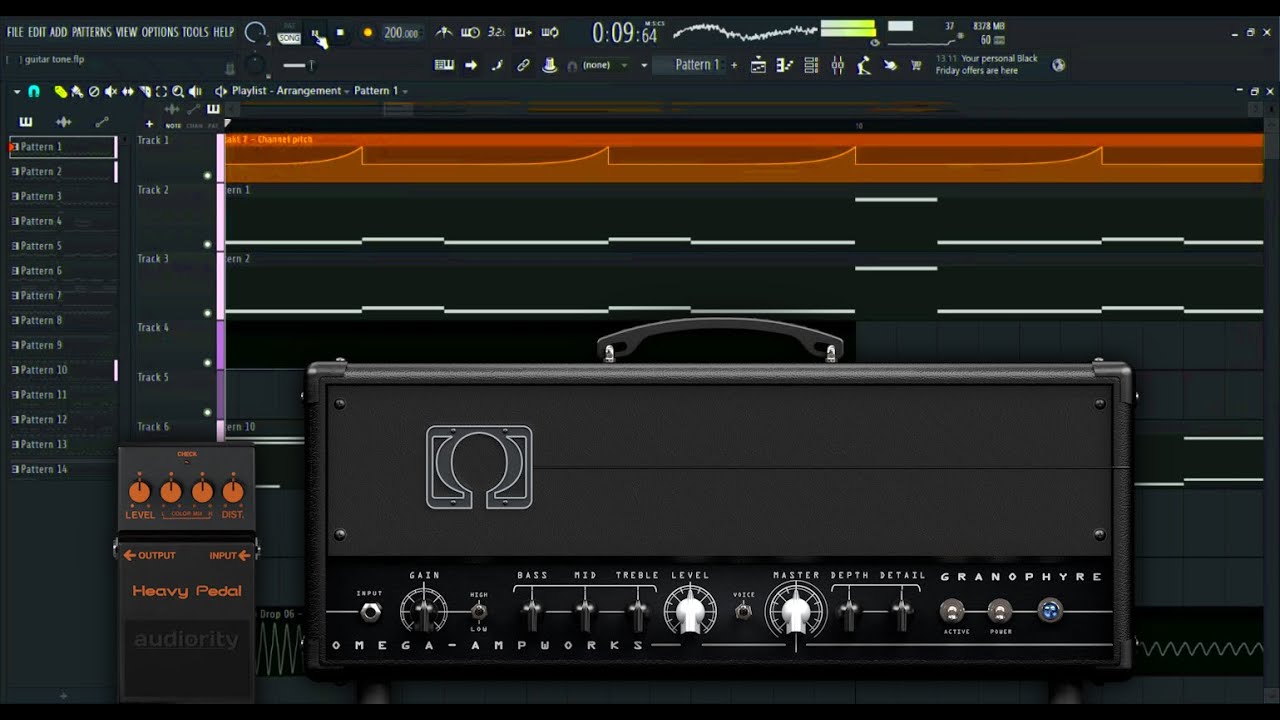Click the globe news icon
The image size is (1280, 720).
coord(1058,65)
